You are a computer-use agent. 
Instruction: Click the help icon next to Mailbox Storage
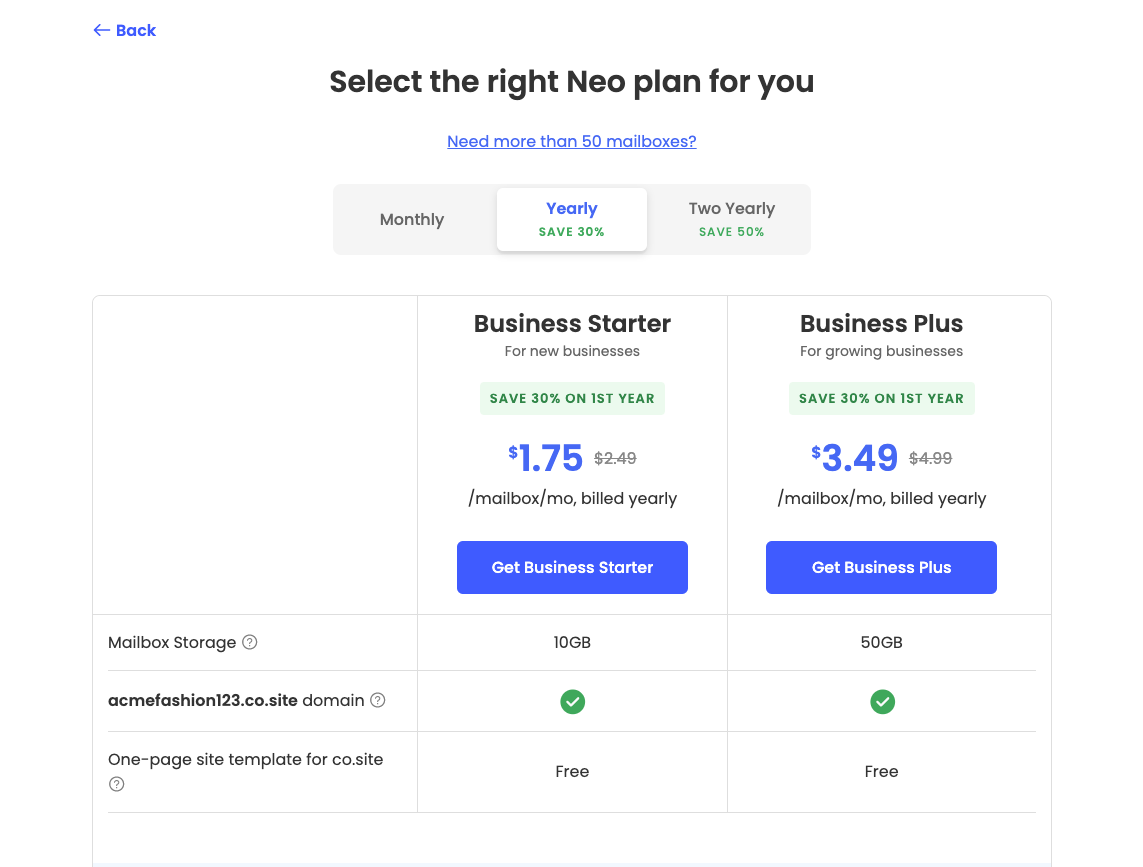[248, 642]
